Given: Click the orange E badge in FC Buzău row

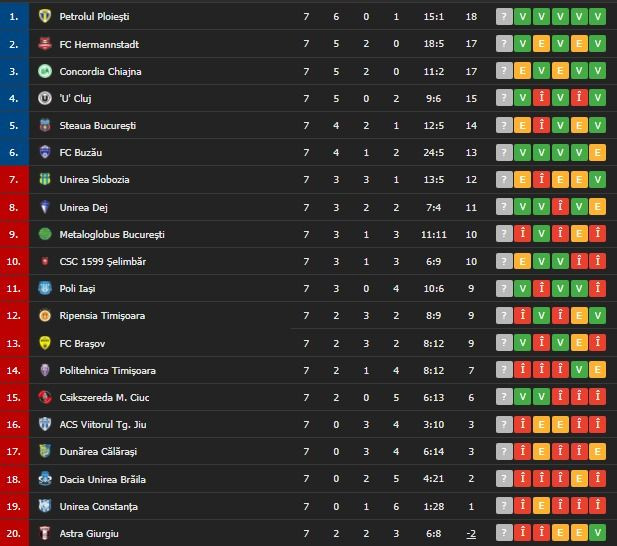Looking at the screenshot, I should (598, 152).
